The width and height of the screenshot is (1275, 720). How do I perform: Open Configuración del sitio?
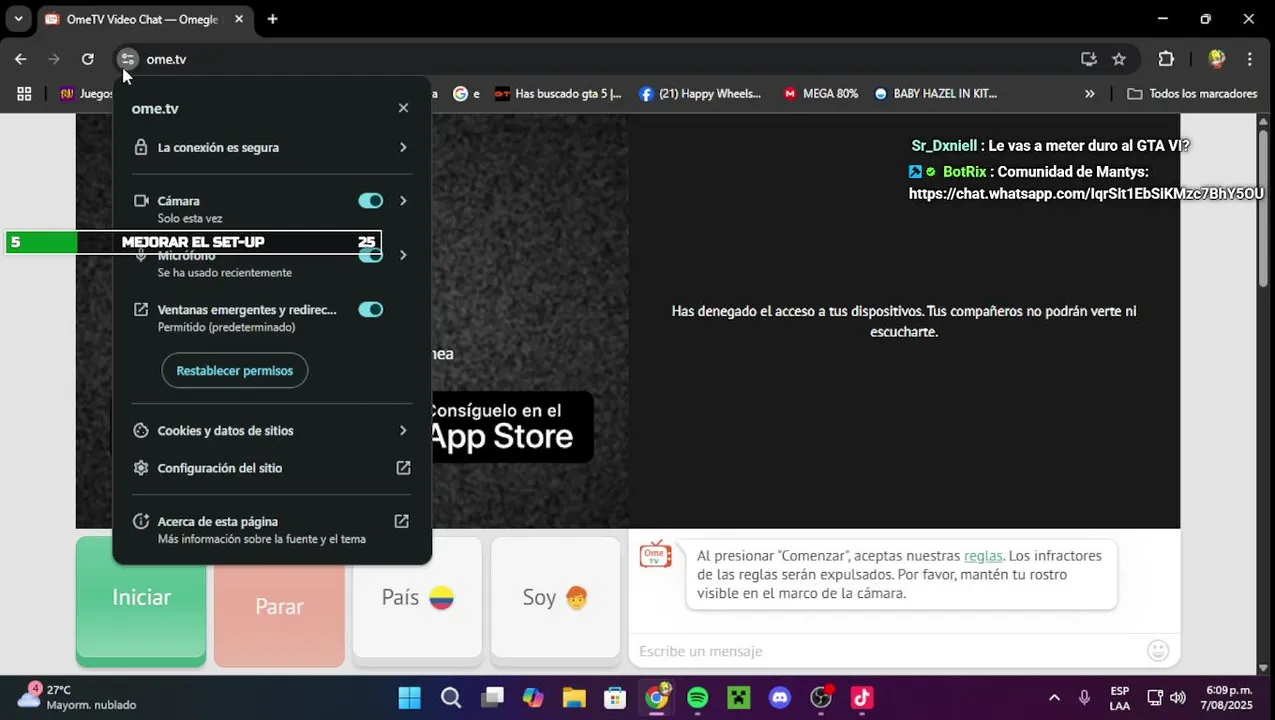[271, 468]
